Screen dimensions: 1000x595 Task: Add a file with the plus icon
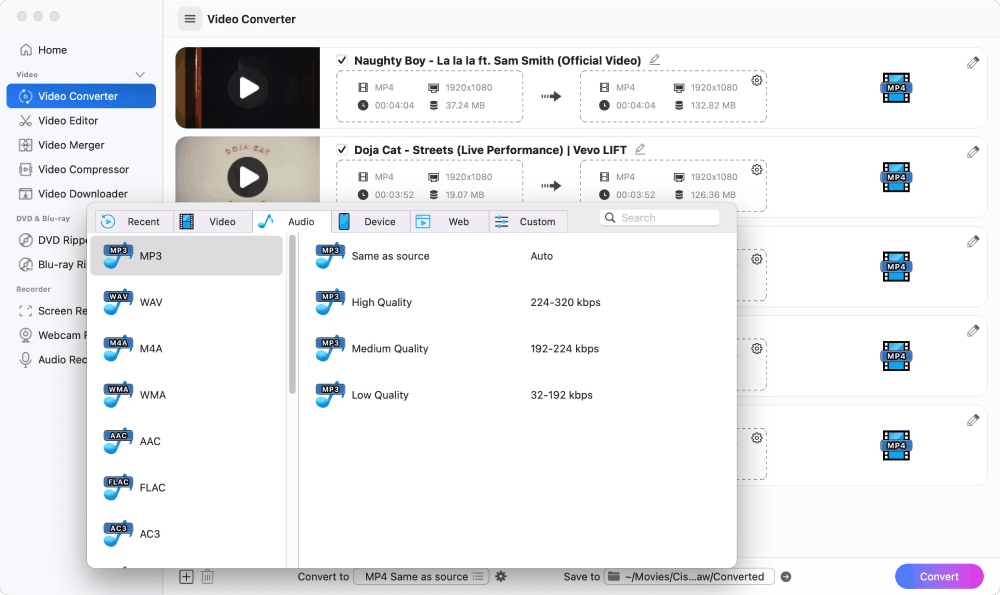[186, 577]
